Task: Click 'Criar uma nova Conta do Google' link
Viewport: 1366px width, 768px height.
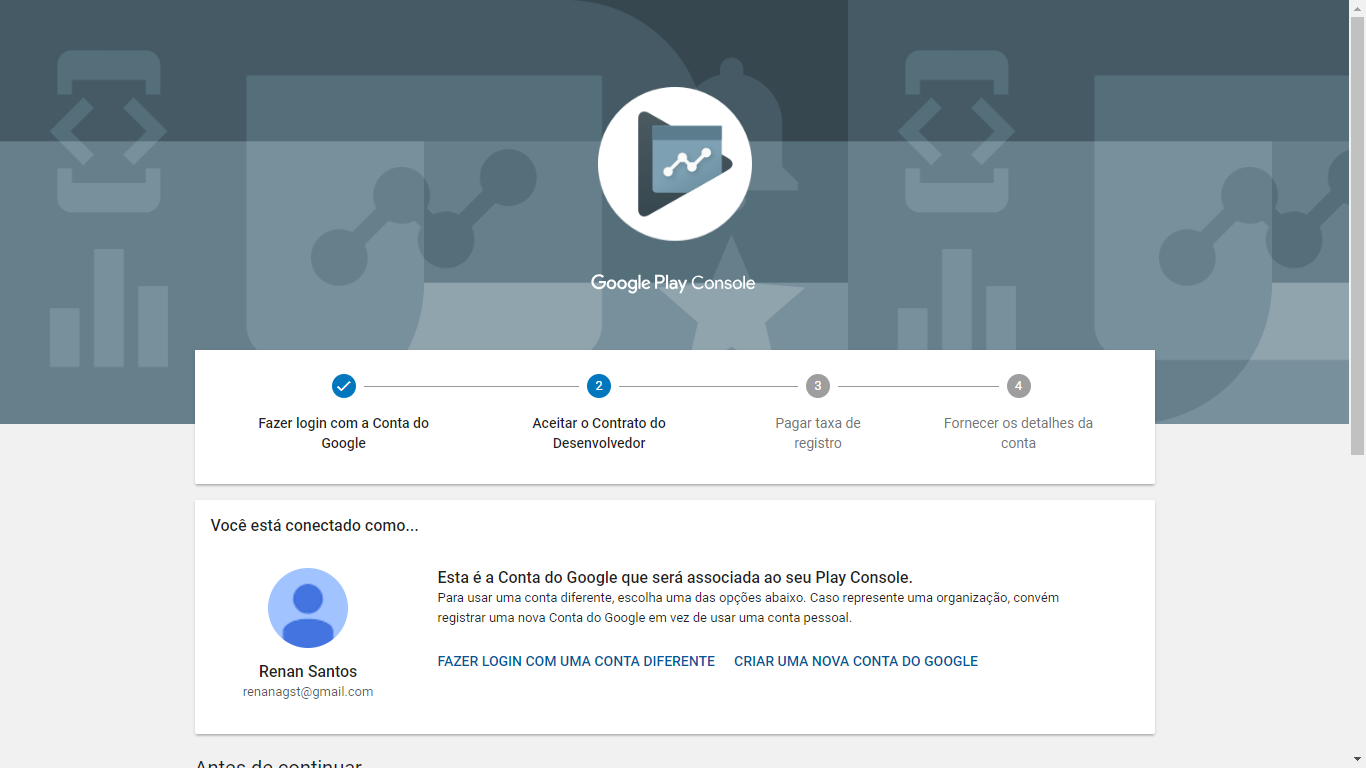Action: [x=856, y=661]
